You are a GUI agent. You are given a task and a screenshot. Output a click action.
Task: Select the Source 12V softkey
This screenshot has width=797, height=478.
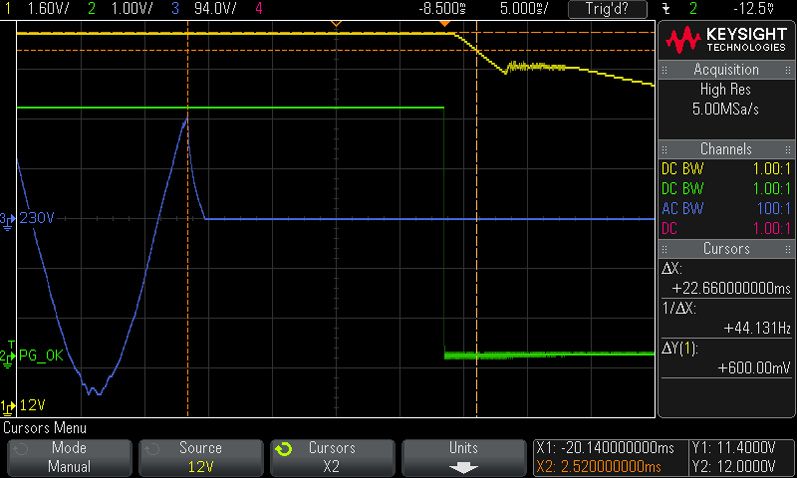200,457
